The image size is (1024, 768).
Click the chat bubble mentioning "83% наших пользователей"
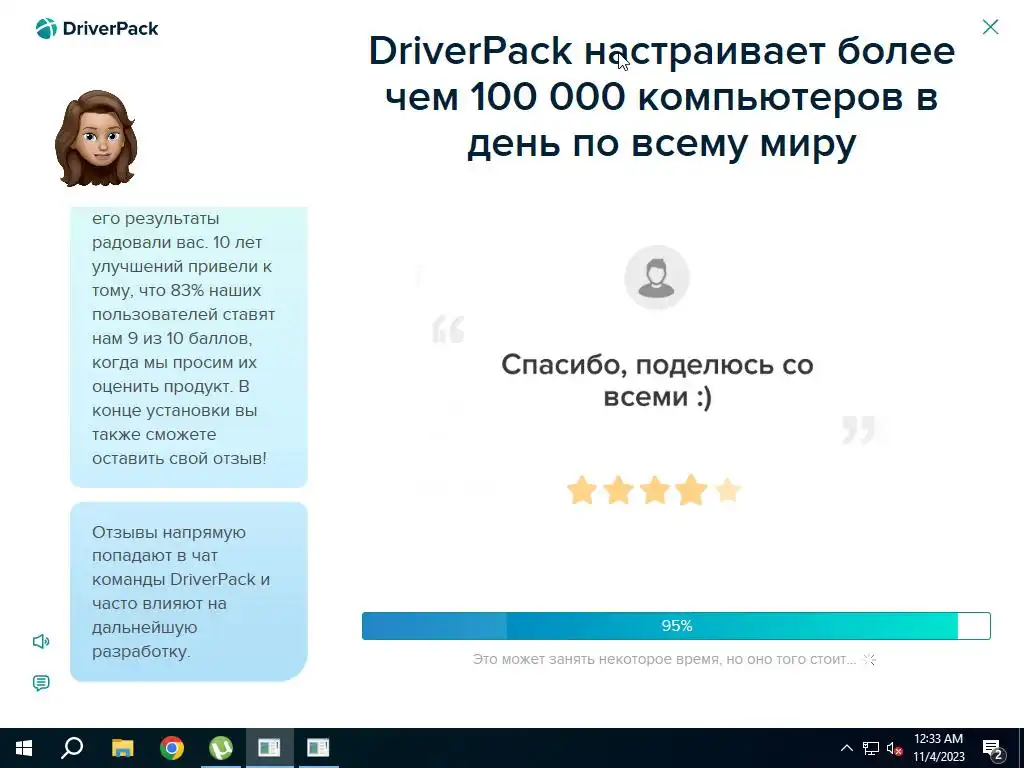(189, 347)
